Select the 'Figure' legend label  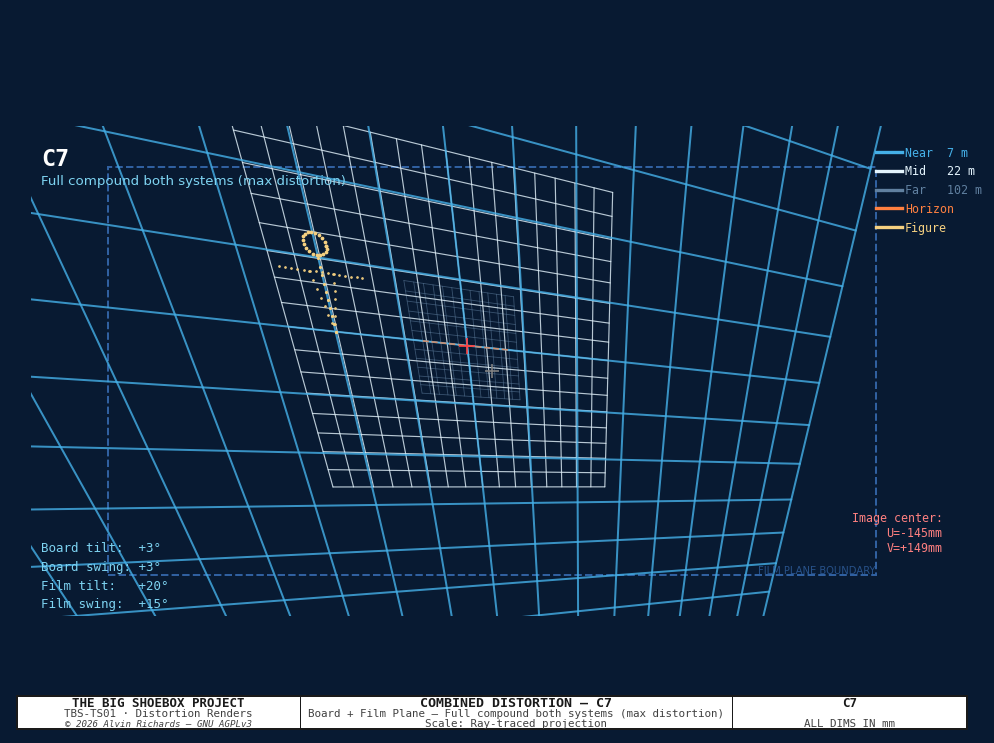pos(926,228)
